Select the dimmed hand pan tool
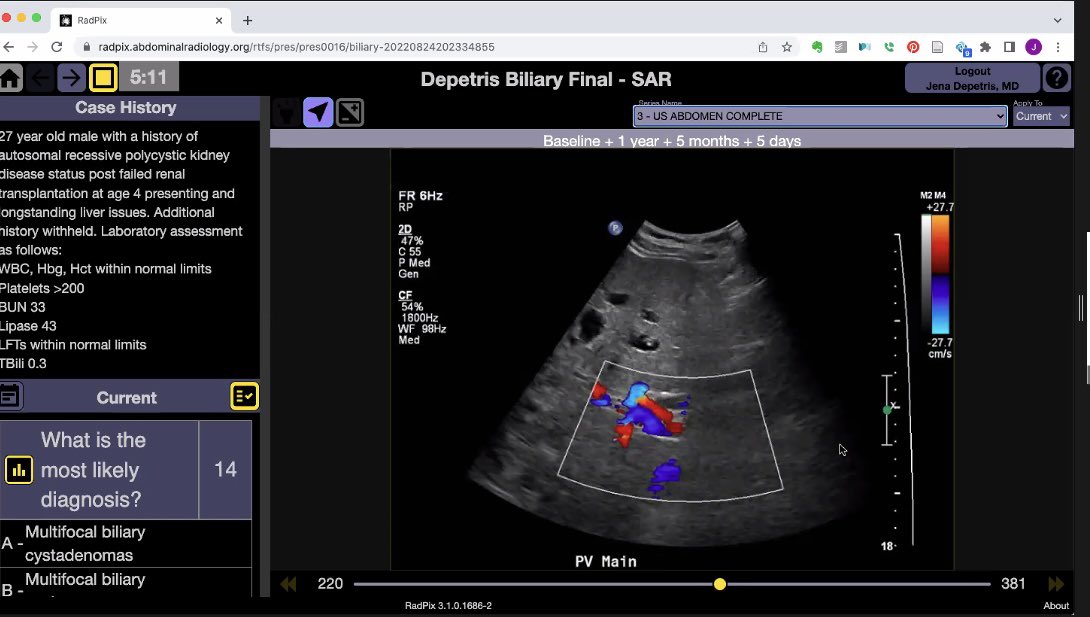Image resolution: width=1090 pixels, height=617 pixels. pyautogui.click(x=286, y=113)
